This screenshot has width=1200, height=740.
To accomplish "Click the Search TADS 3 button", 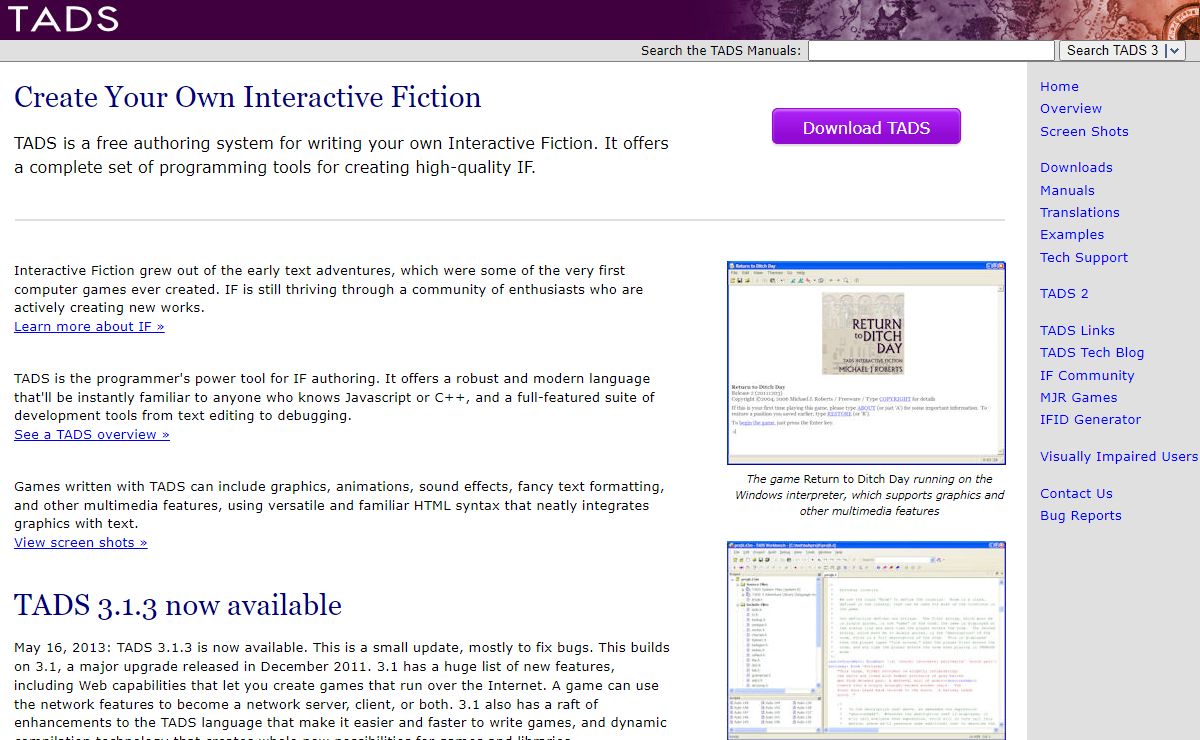I will point(1112,50).
